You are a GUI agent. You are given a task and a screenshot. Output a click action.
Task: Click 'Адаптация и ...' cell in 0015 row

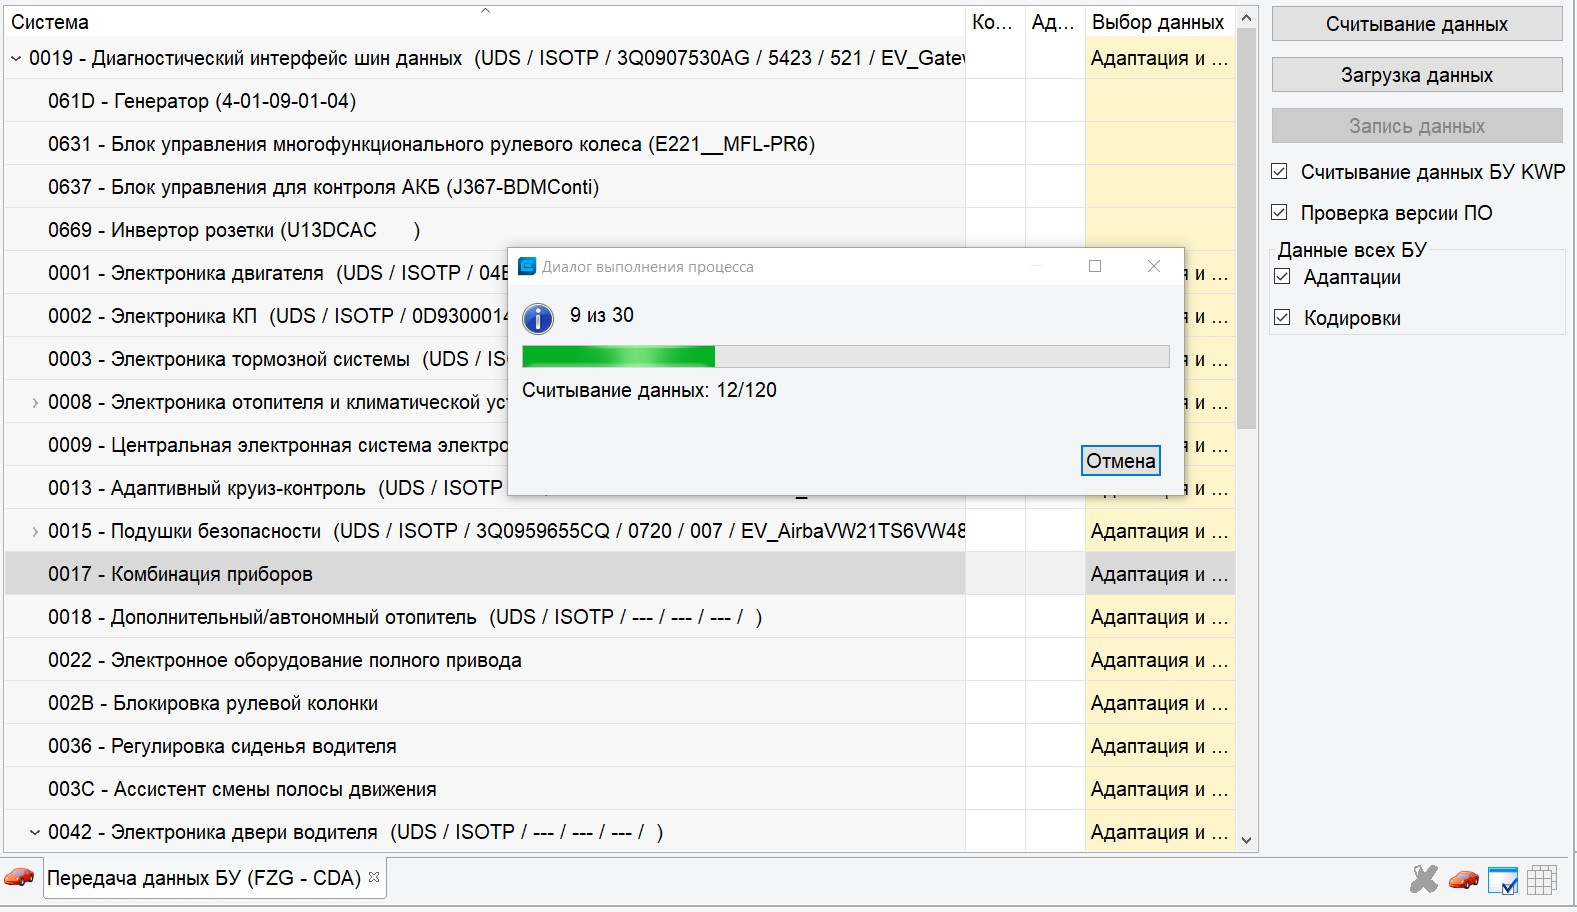click(x=1160, y=531)
